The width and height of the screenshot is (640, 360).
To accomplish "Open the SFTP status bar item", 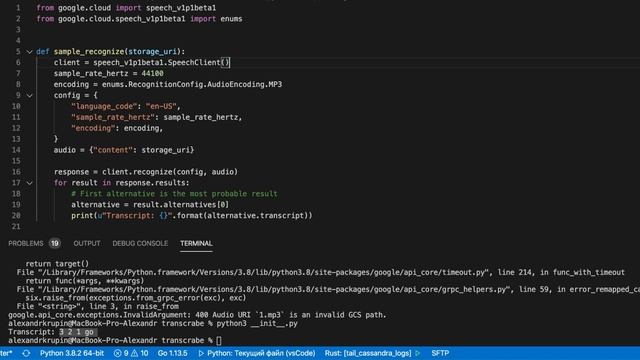I will [440, 353].
